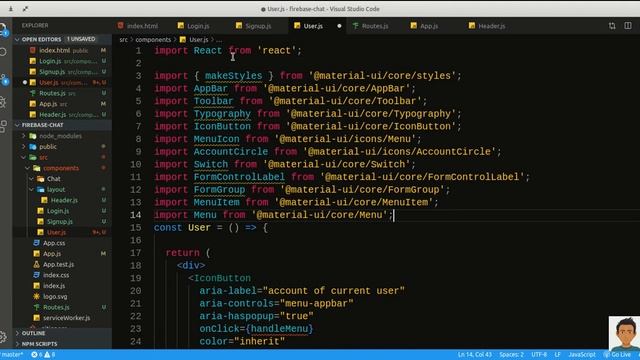Open the Manage gear menu
This screenshot has width=640, height=360.
[3, 337]
